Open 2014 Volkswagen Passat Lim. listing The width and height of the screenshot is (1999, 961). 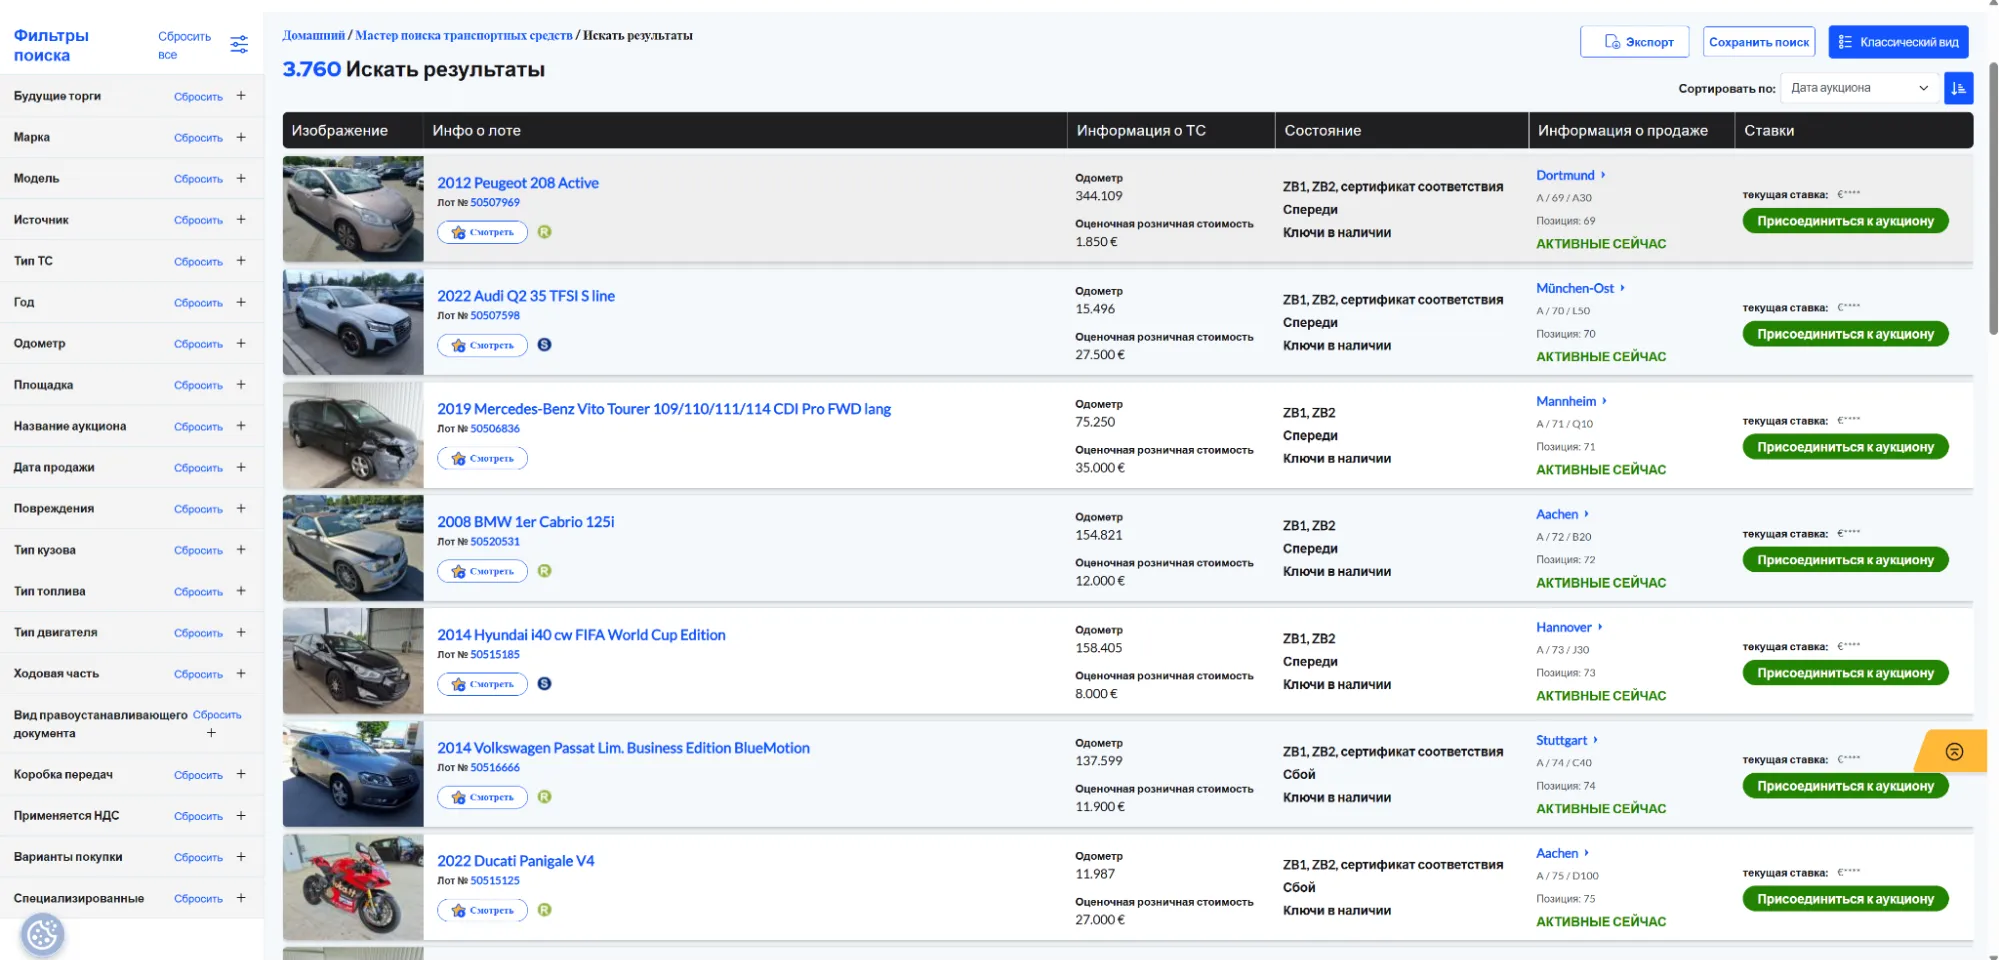[623, 748]
